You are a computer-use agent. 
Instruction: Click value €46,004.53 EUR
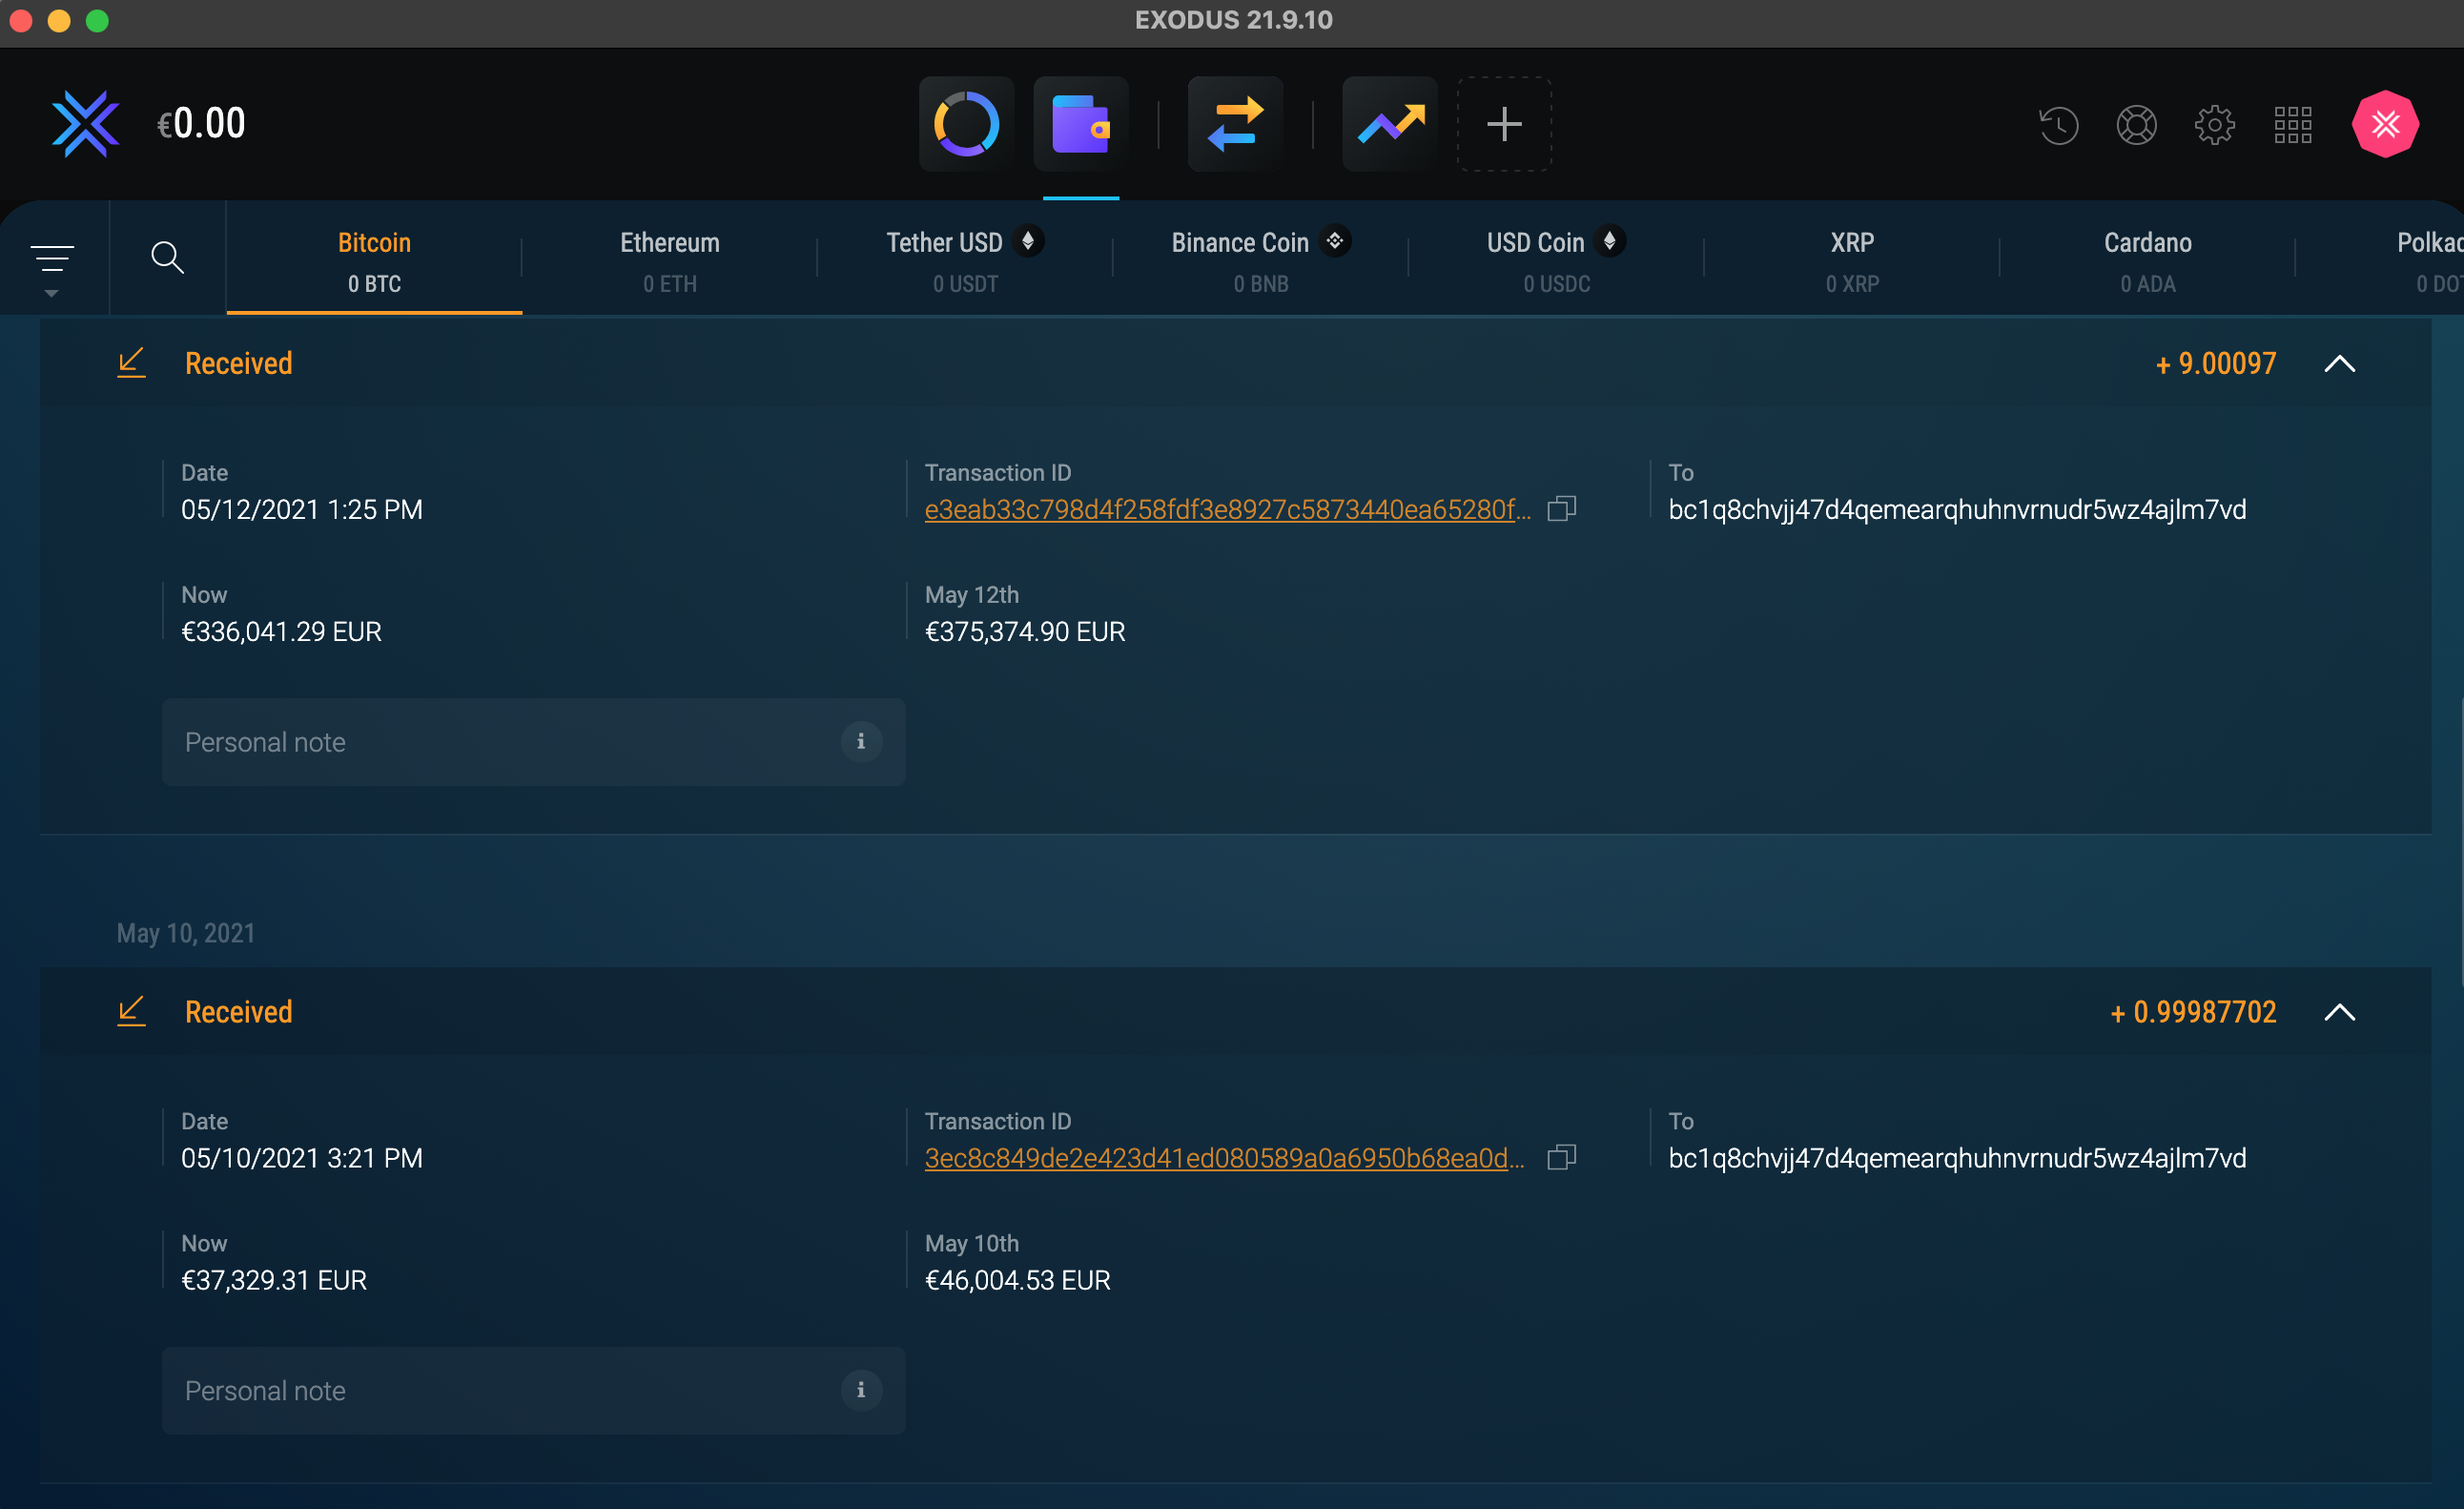(x=1017, y=1280)
